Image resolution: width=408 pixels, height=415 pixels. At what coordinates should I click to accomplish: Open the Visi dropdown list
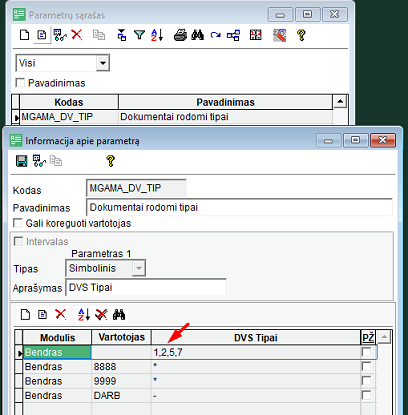(103, 63)
